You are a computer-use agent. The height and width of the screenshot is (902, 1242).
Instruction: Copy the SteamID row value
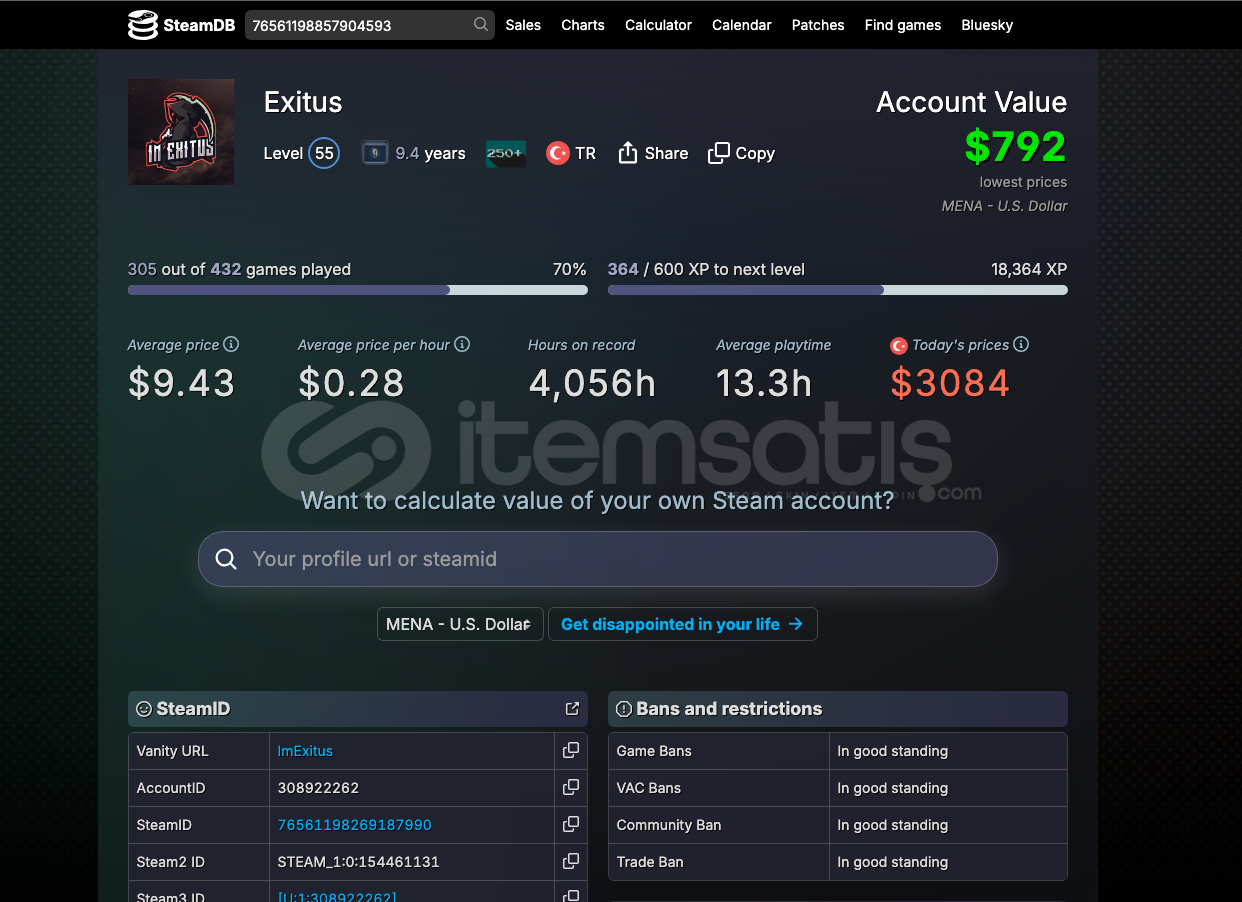(x=571, y=825)
